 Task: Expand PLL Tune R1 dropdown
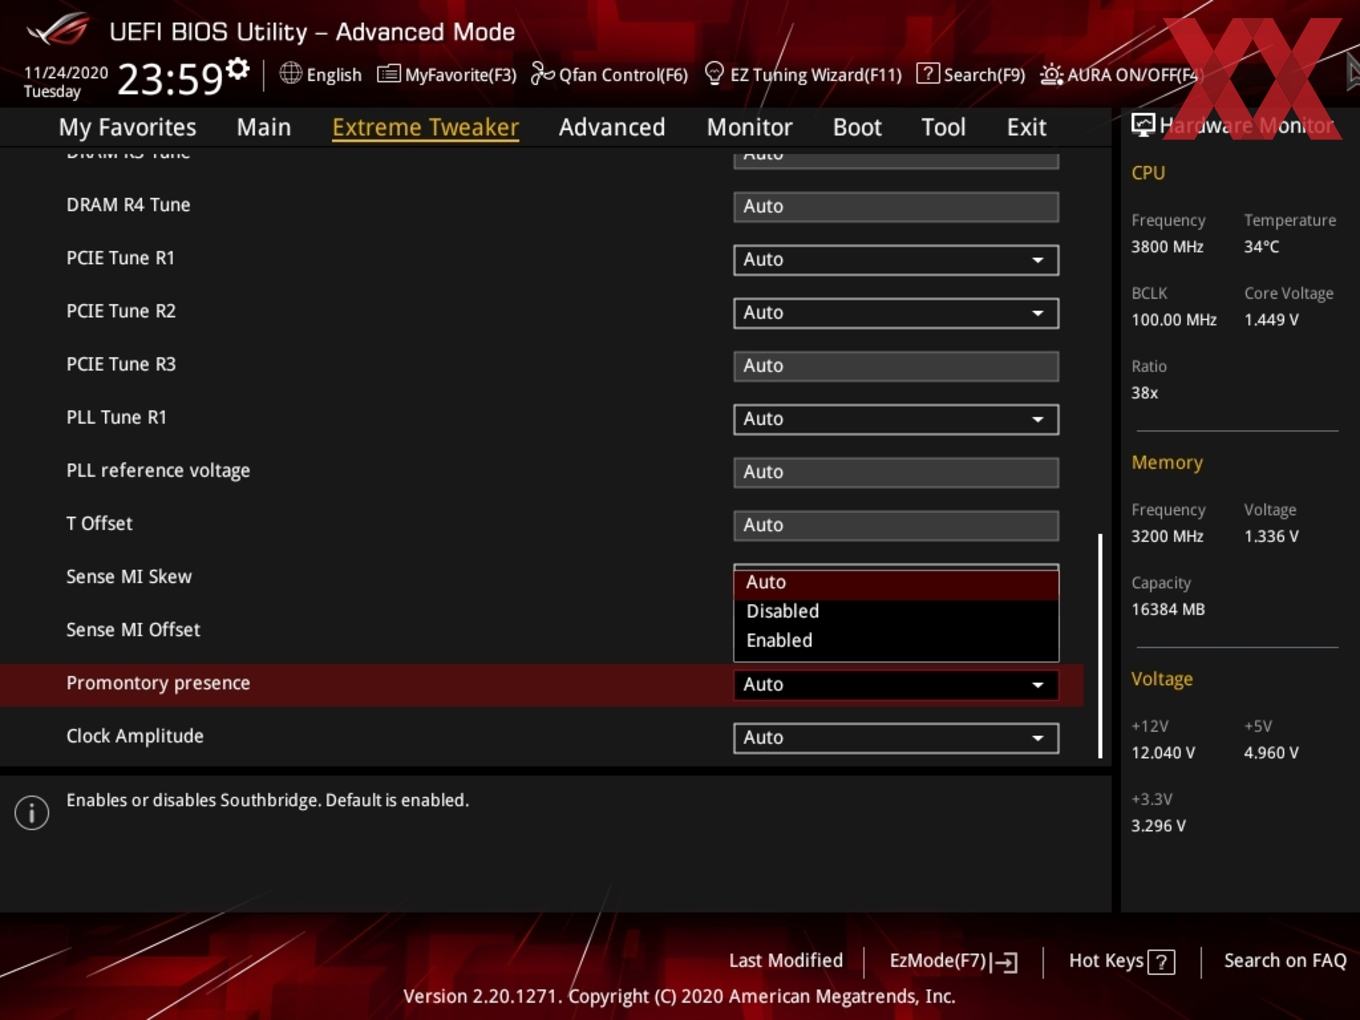(896, 418)
